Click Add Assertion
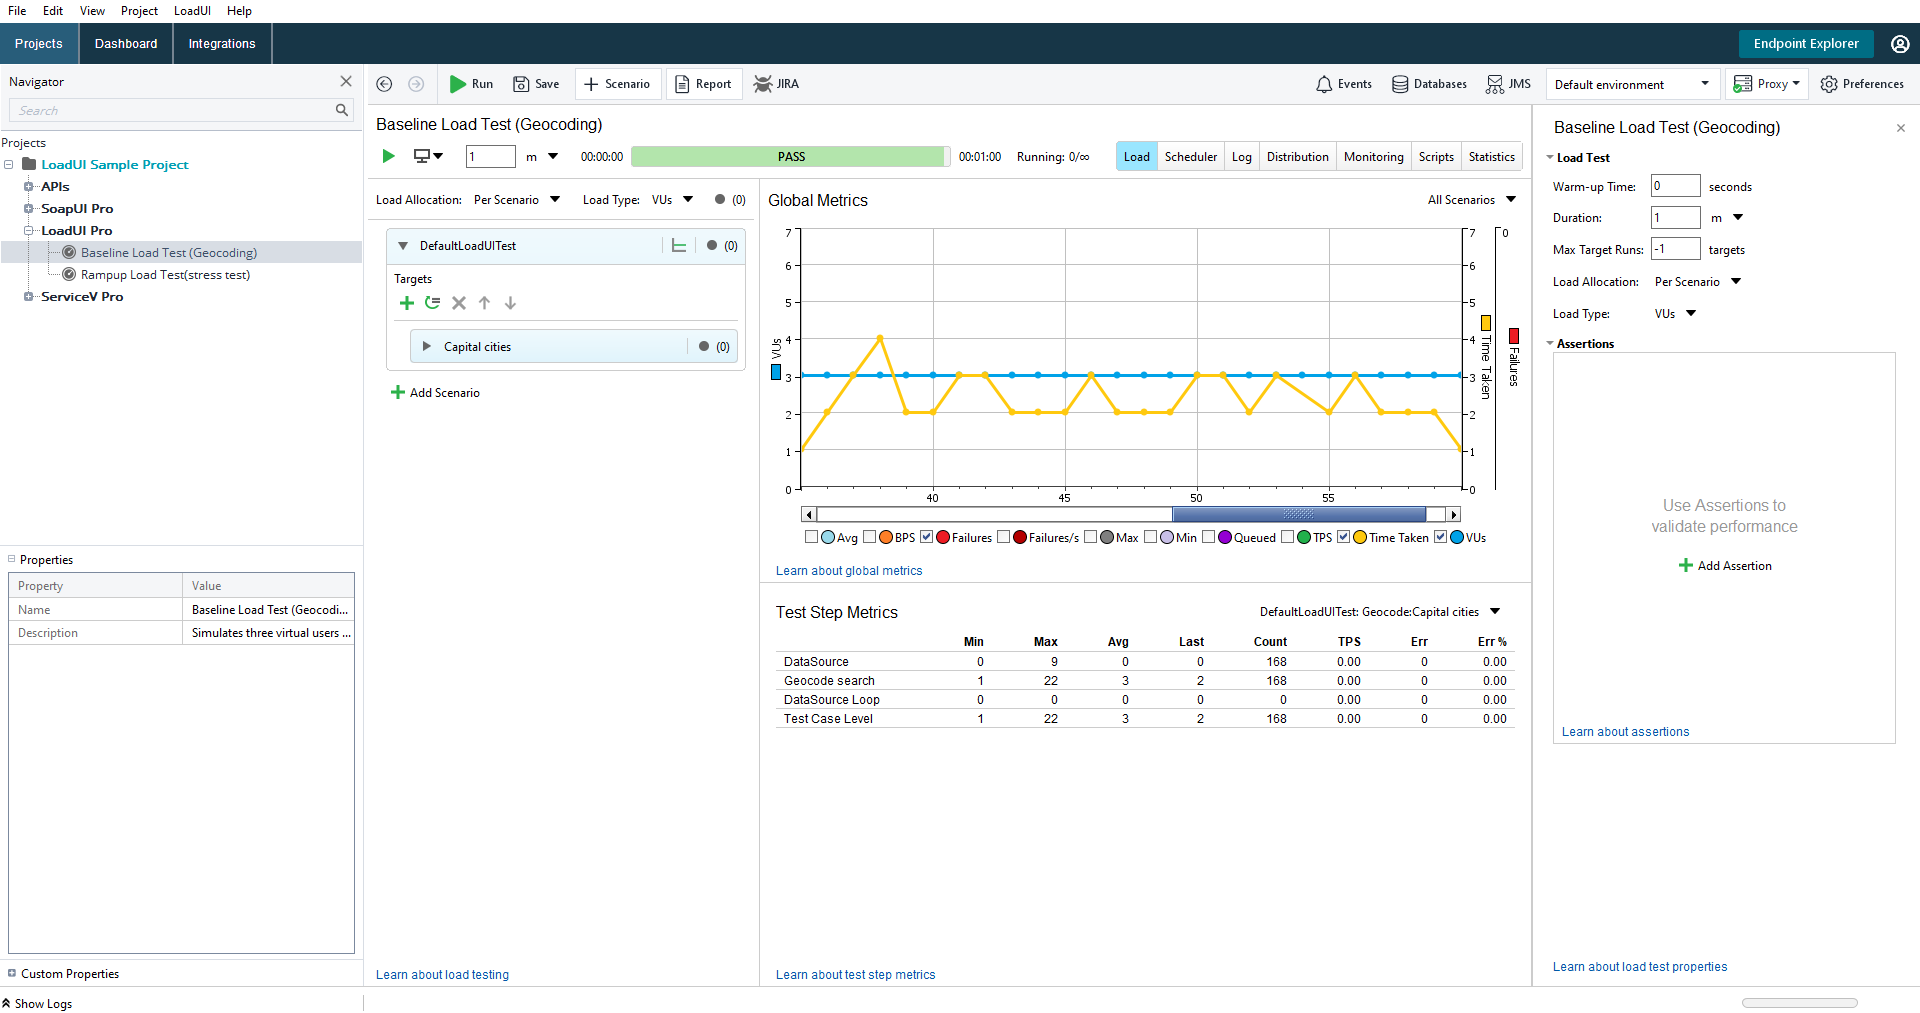The image size is (1920, 1013). (1725, 566)
